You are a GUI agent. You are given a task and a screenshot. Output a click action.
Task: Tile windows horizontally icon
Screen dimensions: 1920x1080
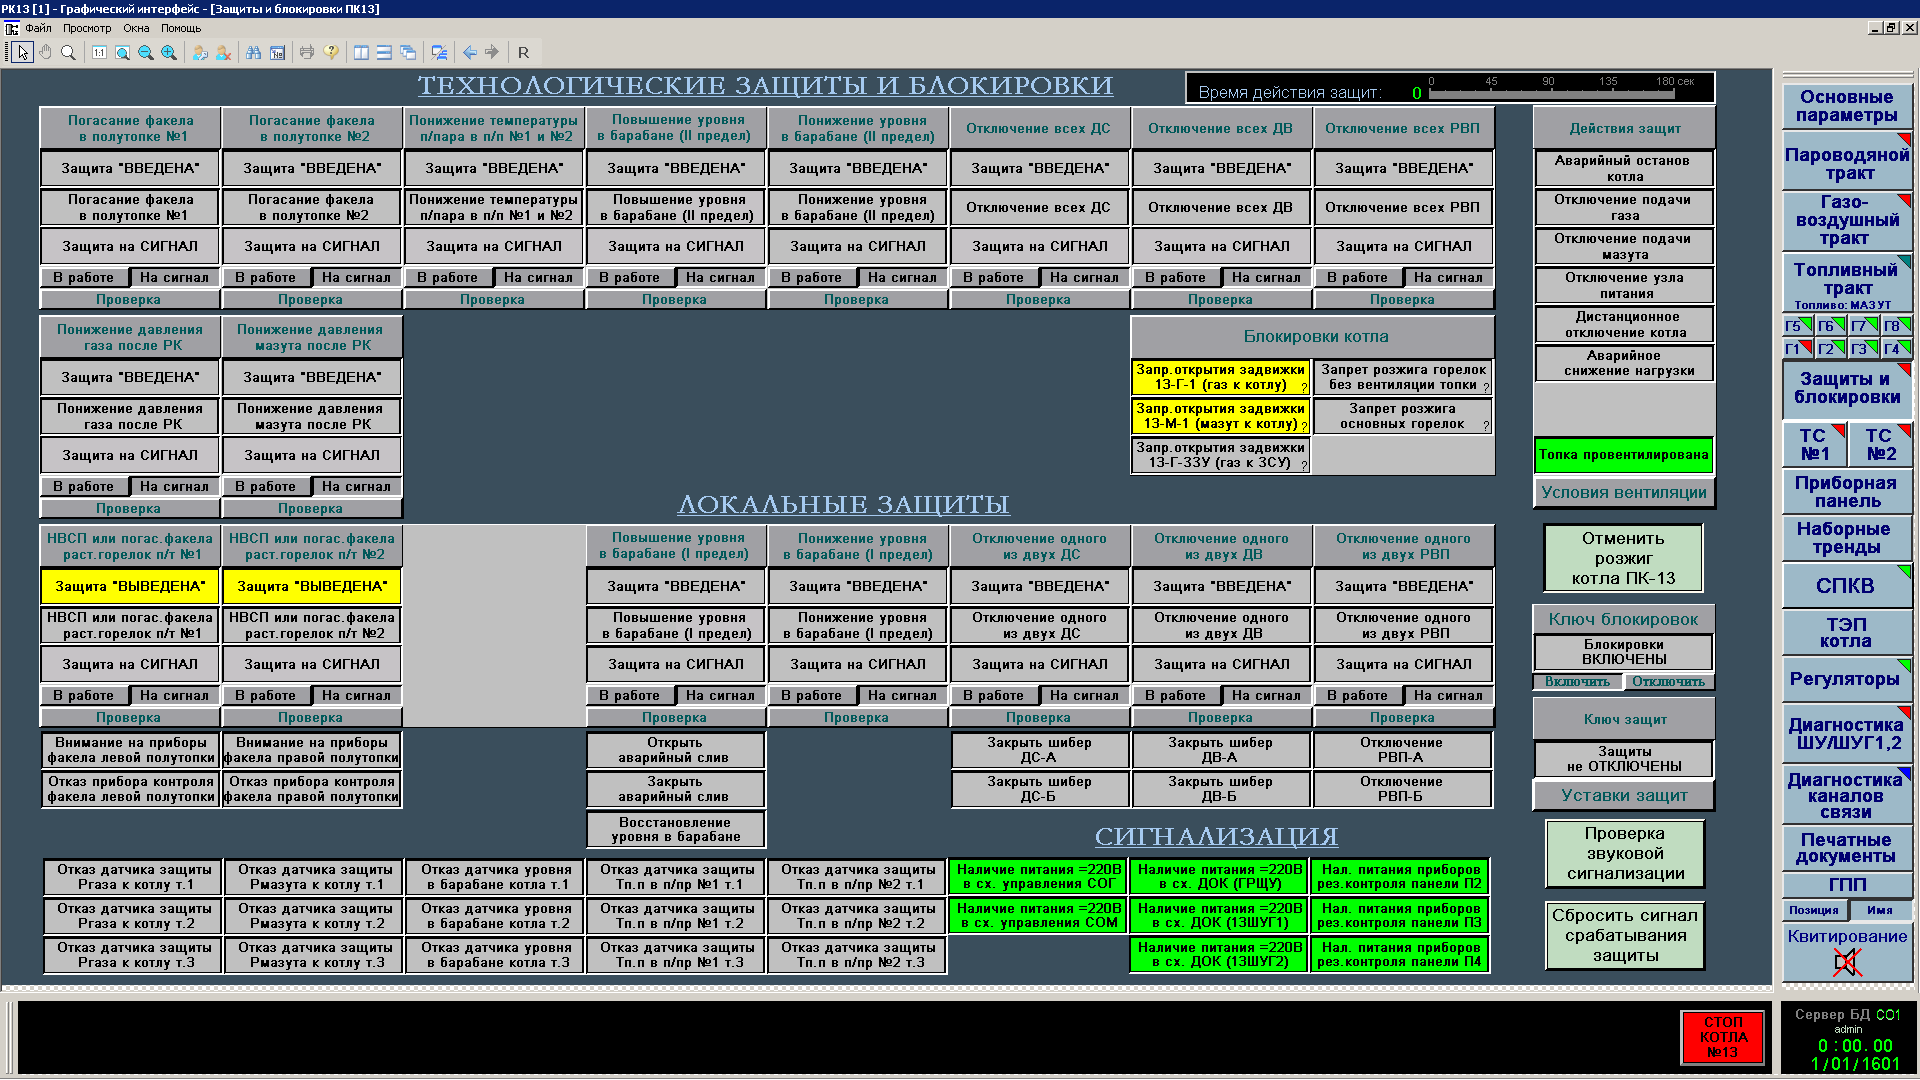pyautogui.click(x=384, y=52)
